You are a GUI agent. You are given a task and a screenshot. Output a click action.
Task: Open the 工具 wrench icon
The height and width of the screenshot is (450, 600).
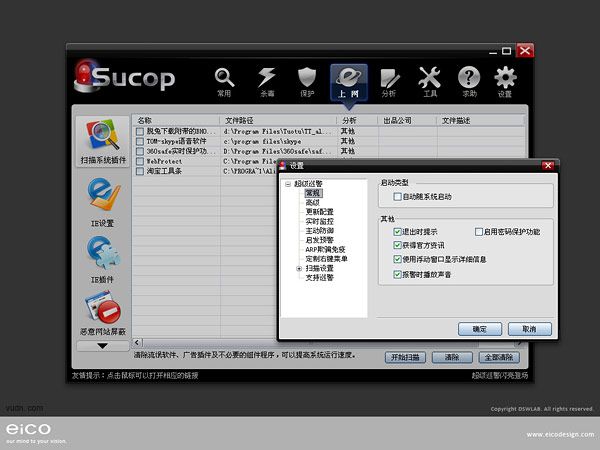tap(429, 80)
